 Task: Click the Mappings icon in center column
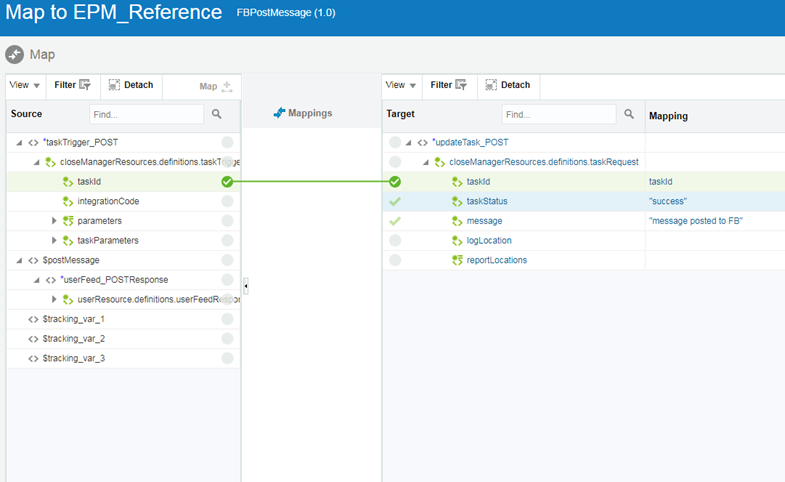(x=279, y=113)
